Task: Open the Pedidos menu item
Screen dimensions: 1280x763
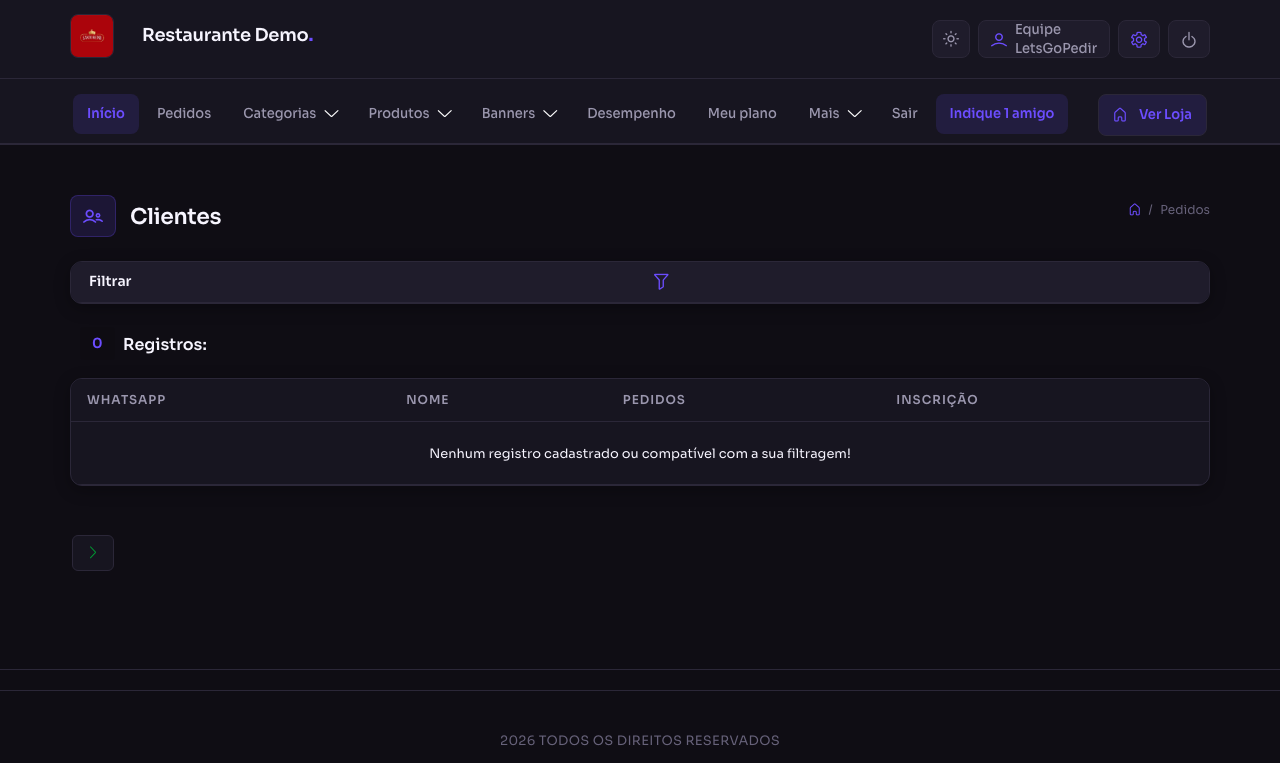Action: [184, 114]
